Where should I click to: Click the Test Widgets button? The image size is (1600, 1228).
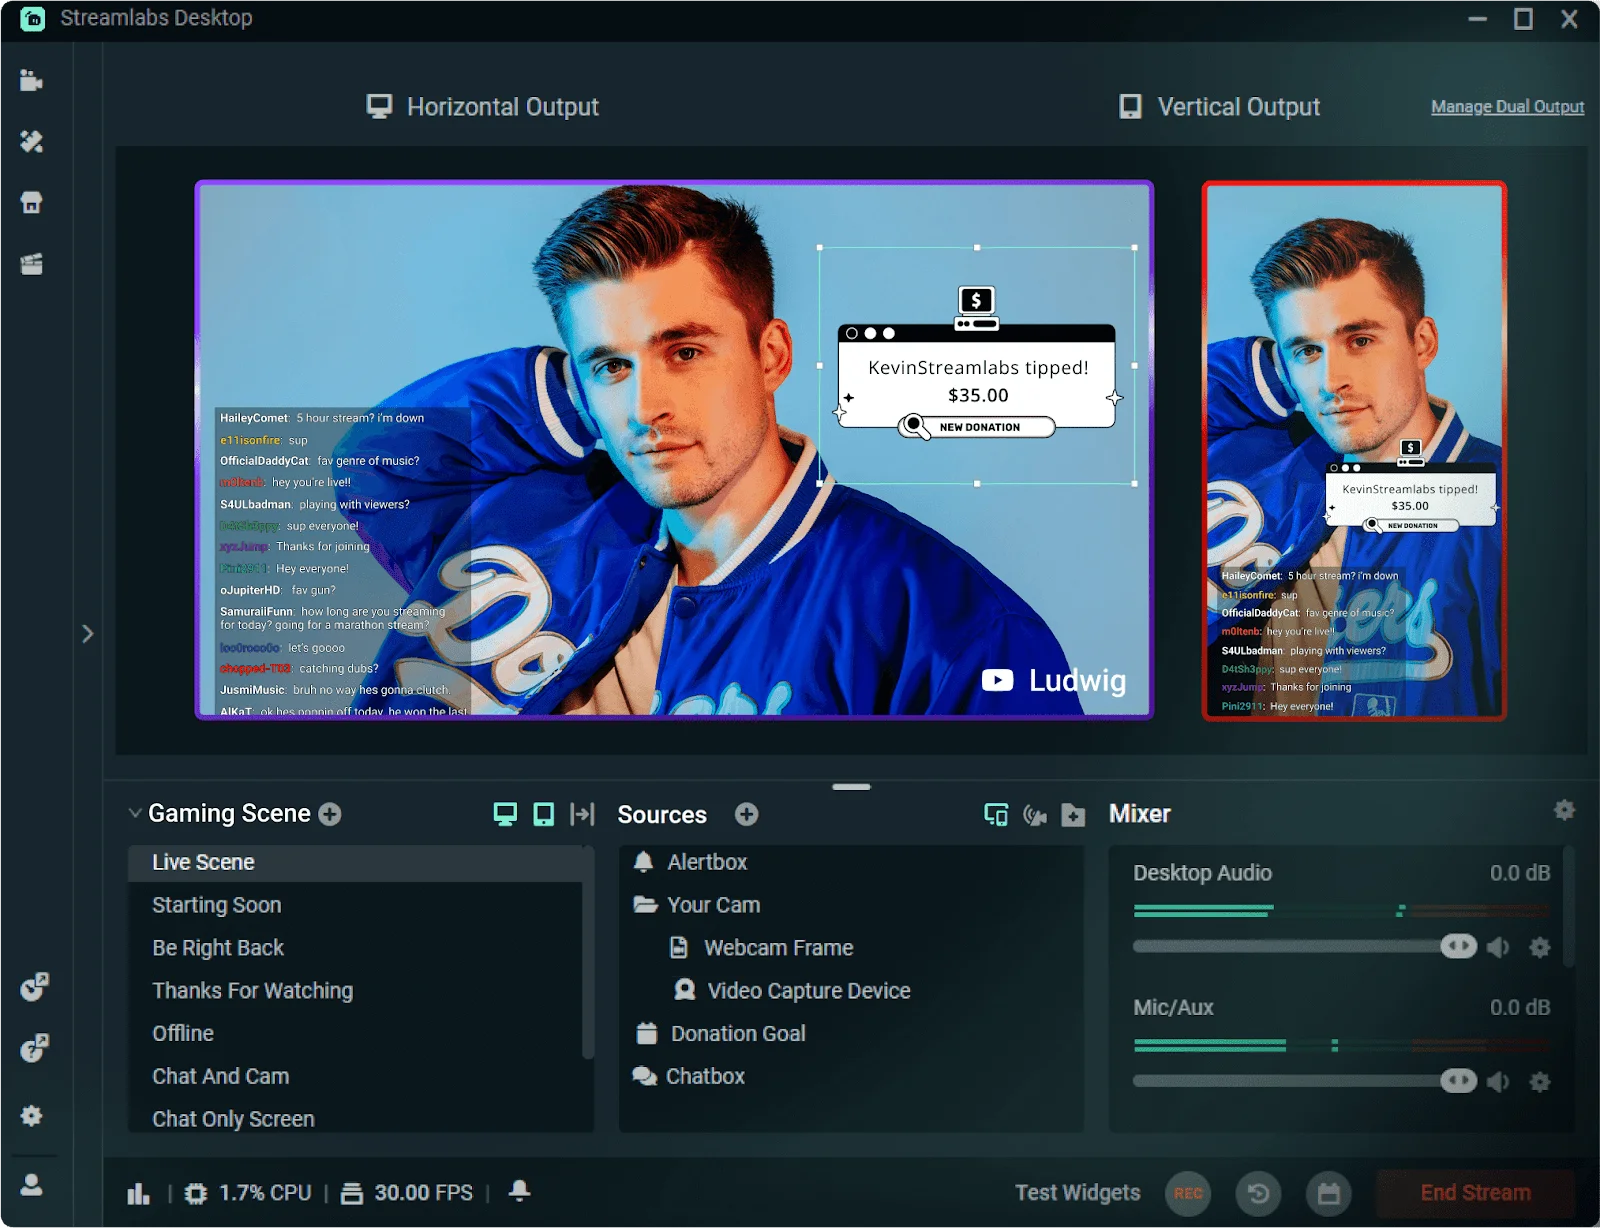1077,1193
